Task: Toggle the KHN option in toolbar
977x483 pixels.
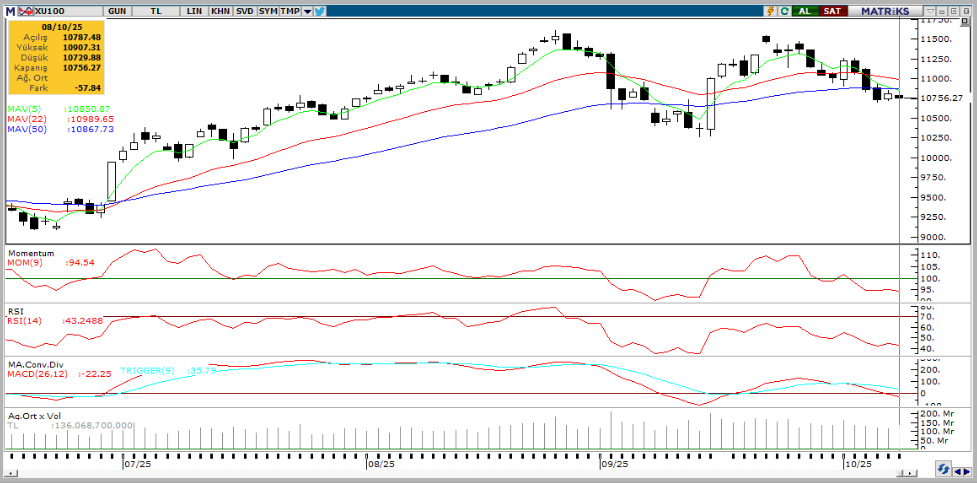Action: (220, 11)
